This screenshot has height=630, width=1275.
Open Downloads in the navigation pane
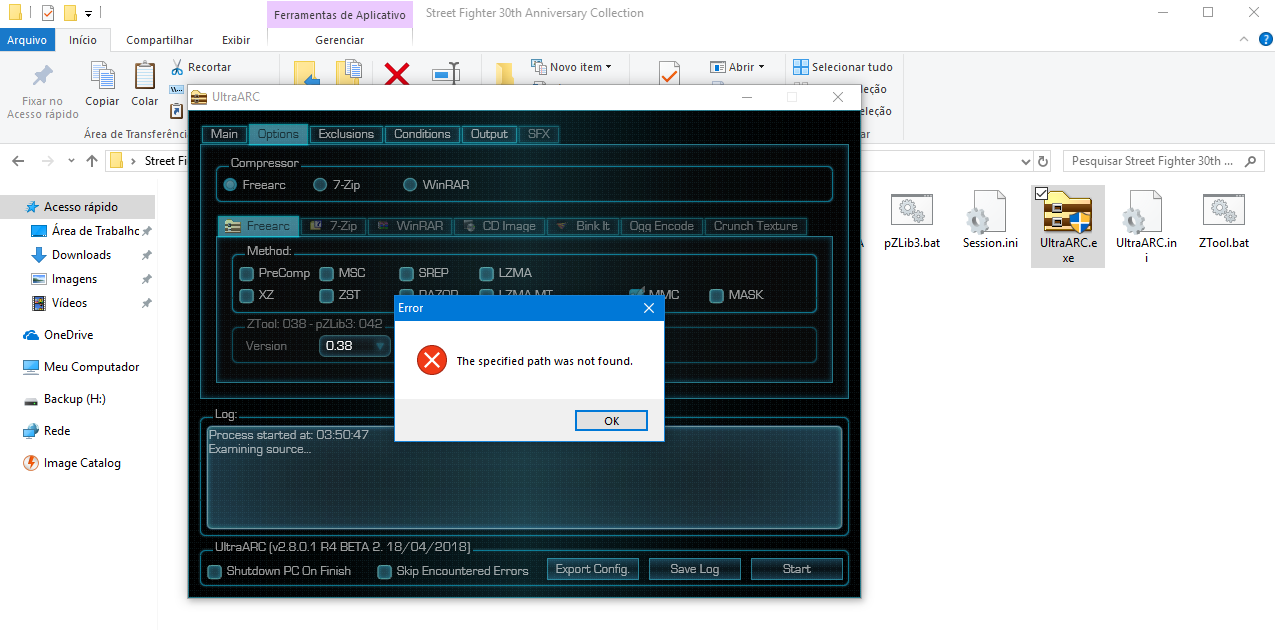click(x=81, y=255)
